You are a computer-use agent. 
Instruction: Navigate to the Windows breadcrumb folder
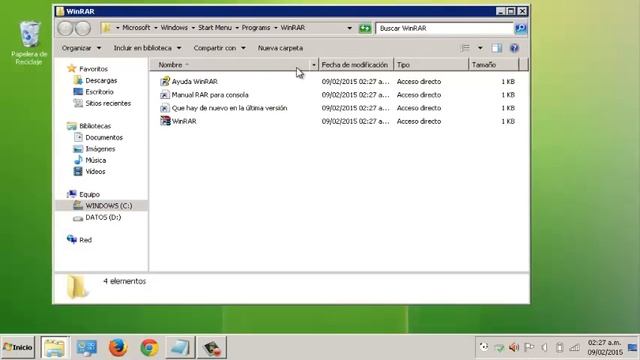tap(174, 28)
